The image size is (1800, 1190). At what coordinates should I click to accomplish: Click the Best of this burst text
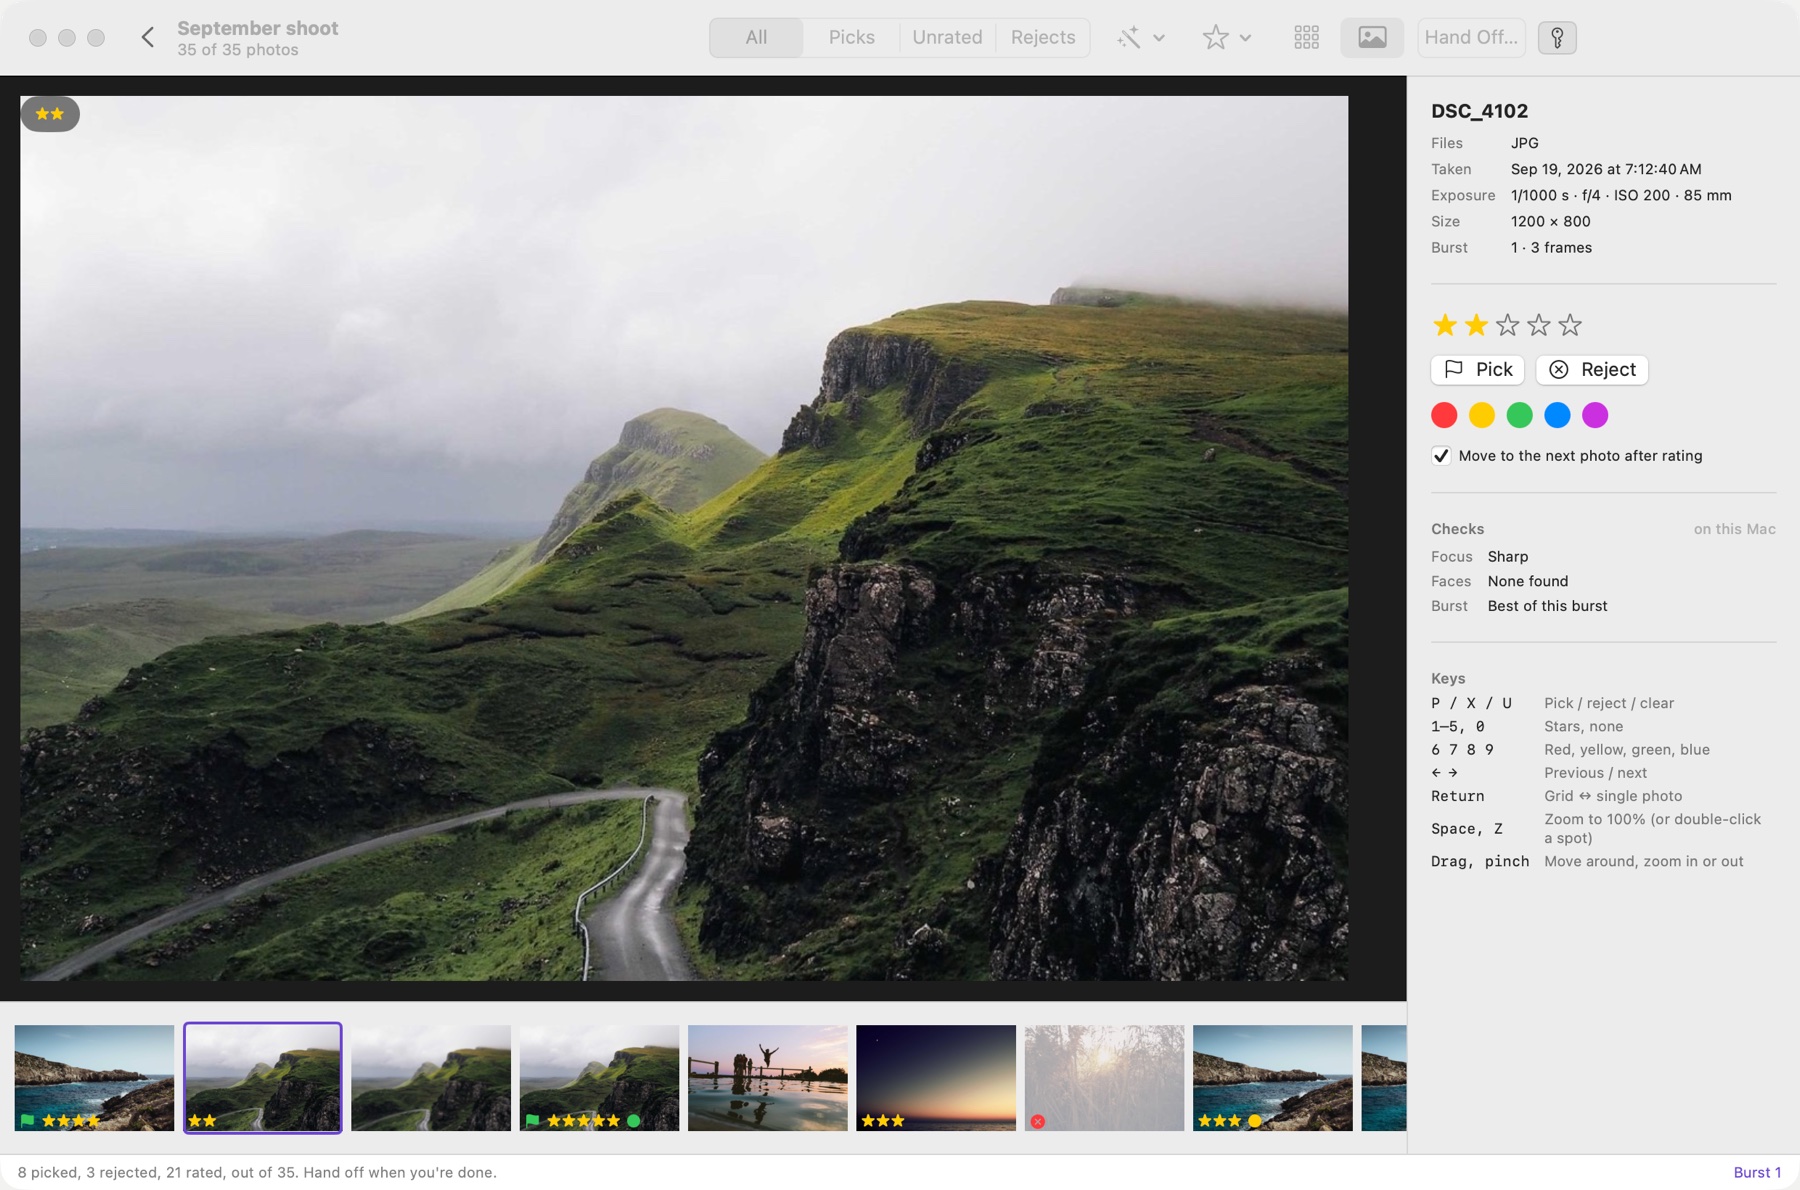pyautogui.click(x=1547, y=606)
